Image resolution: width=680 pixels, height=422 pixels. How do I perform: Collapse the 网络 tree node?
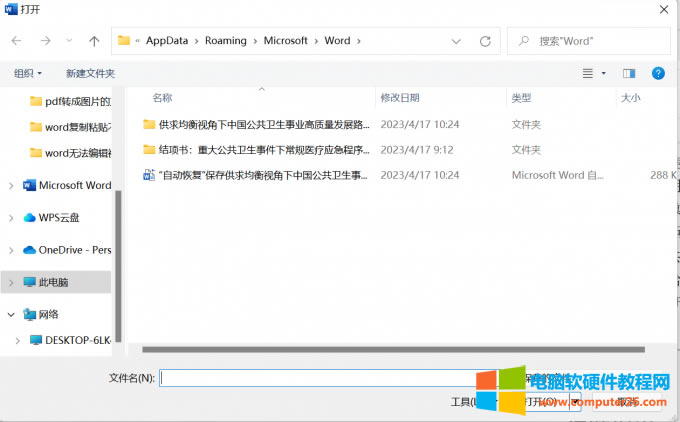tap(11, 314)
